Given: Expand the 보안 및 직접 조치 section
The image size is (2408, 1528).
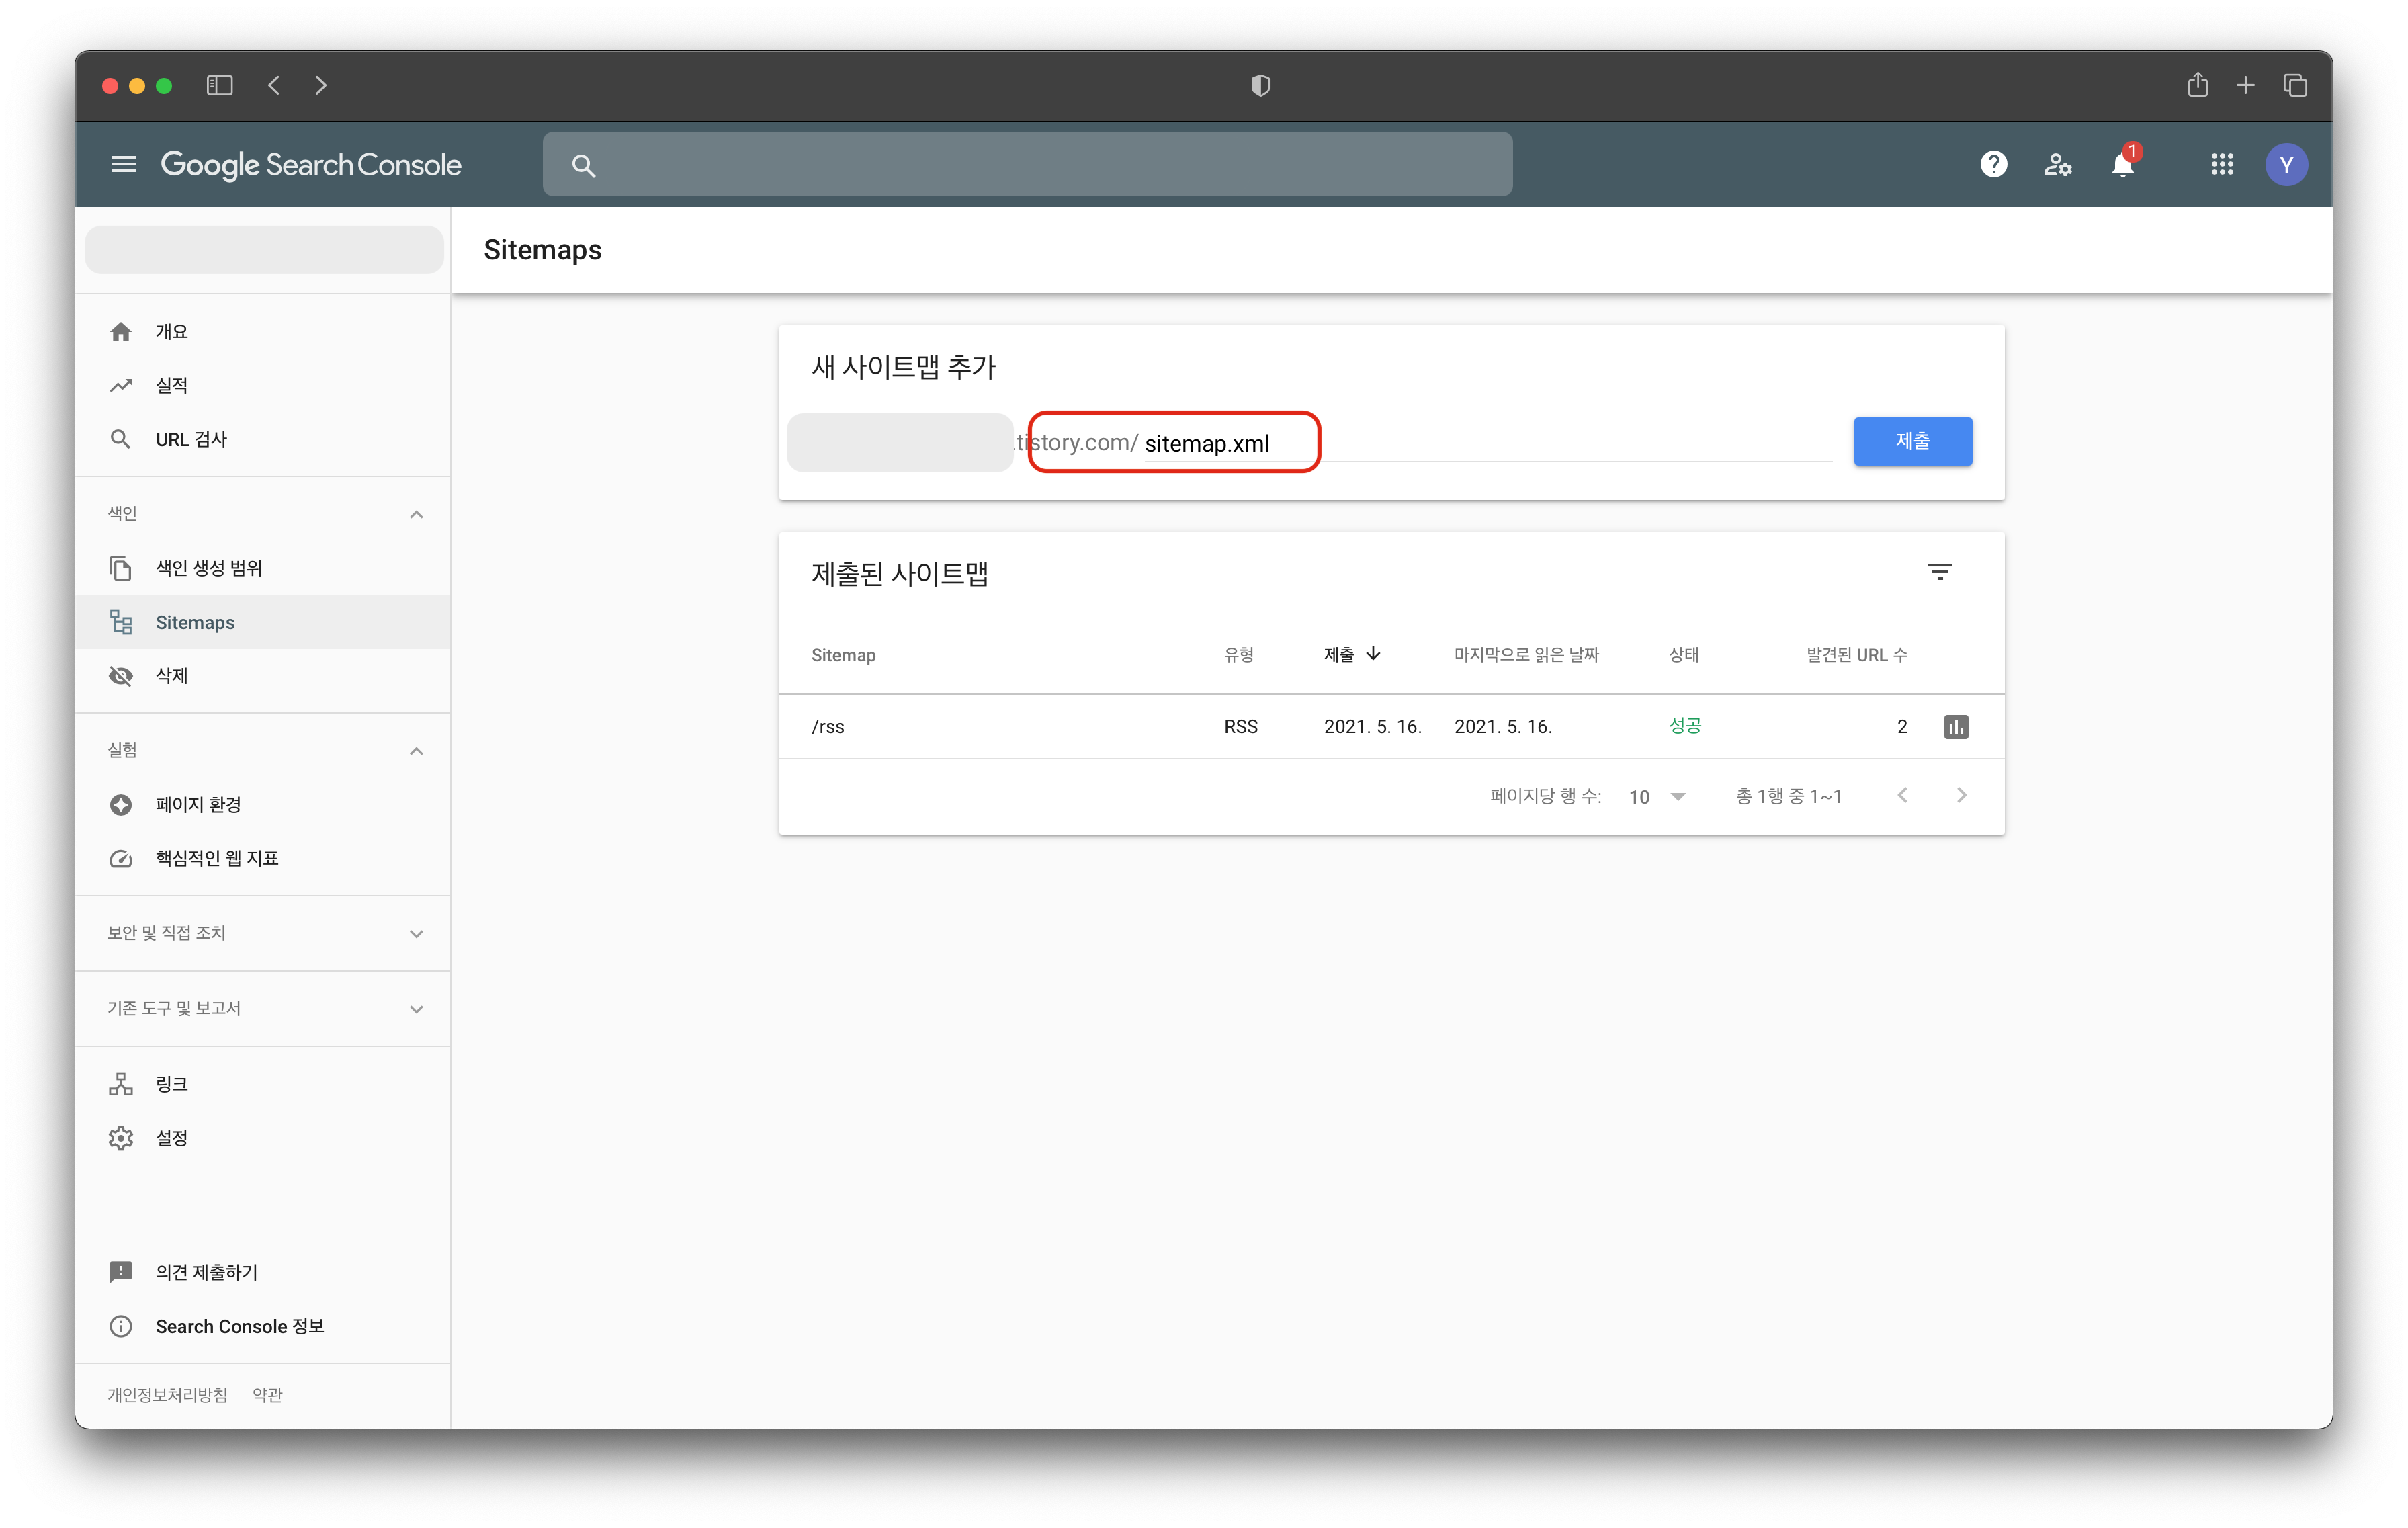Looking at the screenshot, I should pos(416,934).
